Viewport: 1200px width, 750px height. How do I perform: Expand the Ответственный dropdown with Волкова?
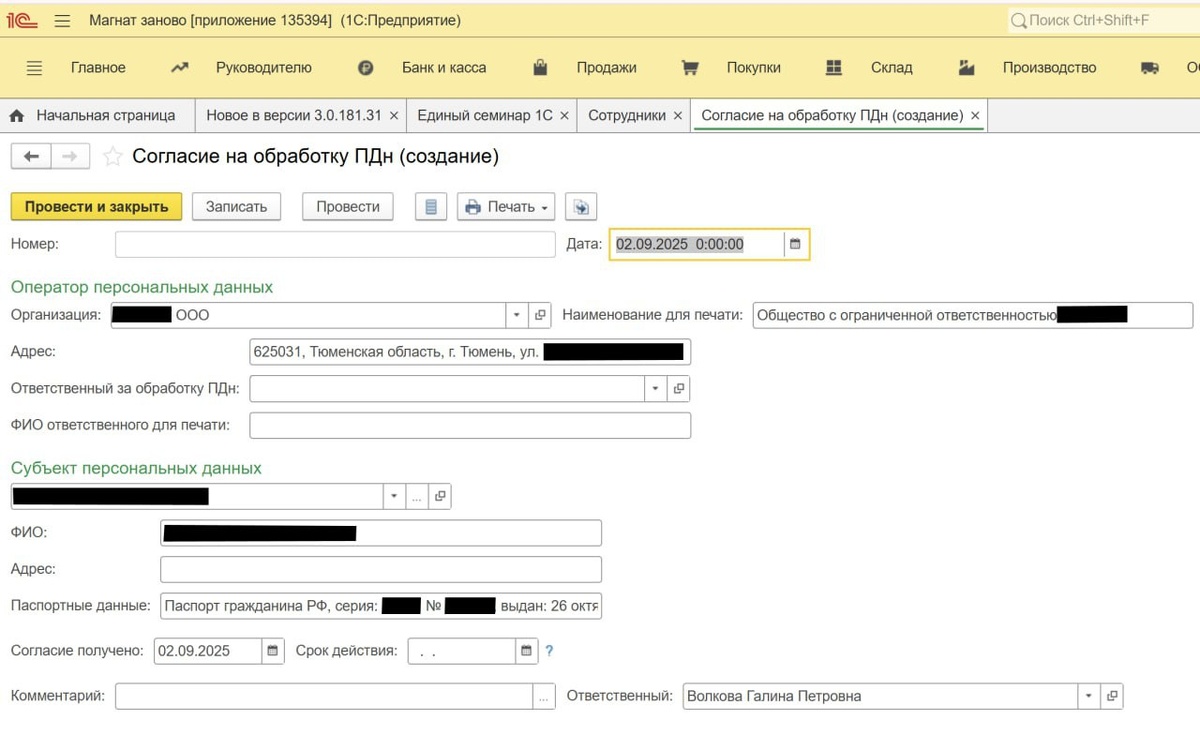(x=1088, y=696)
